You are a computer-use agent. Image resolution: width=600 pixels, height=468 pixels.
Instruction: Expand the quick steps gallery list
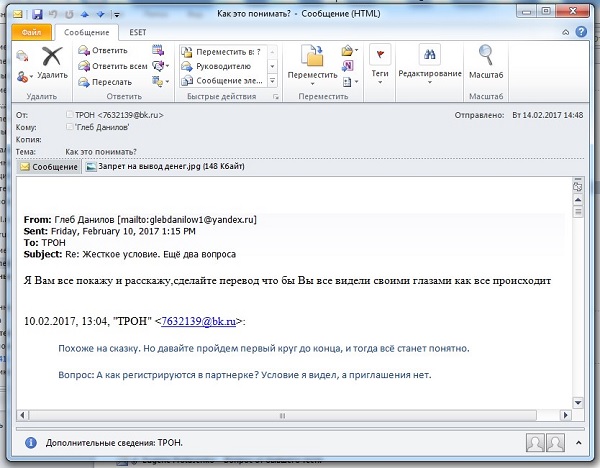click(x=272, y=81)
